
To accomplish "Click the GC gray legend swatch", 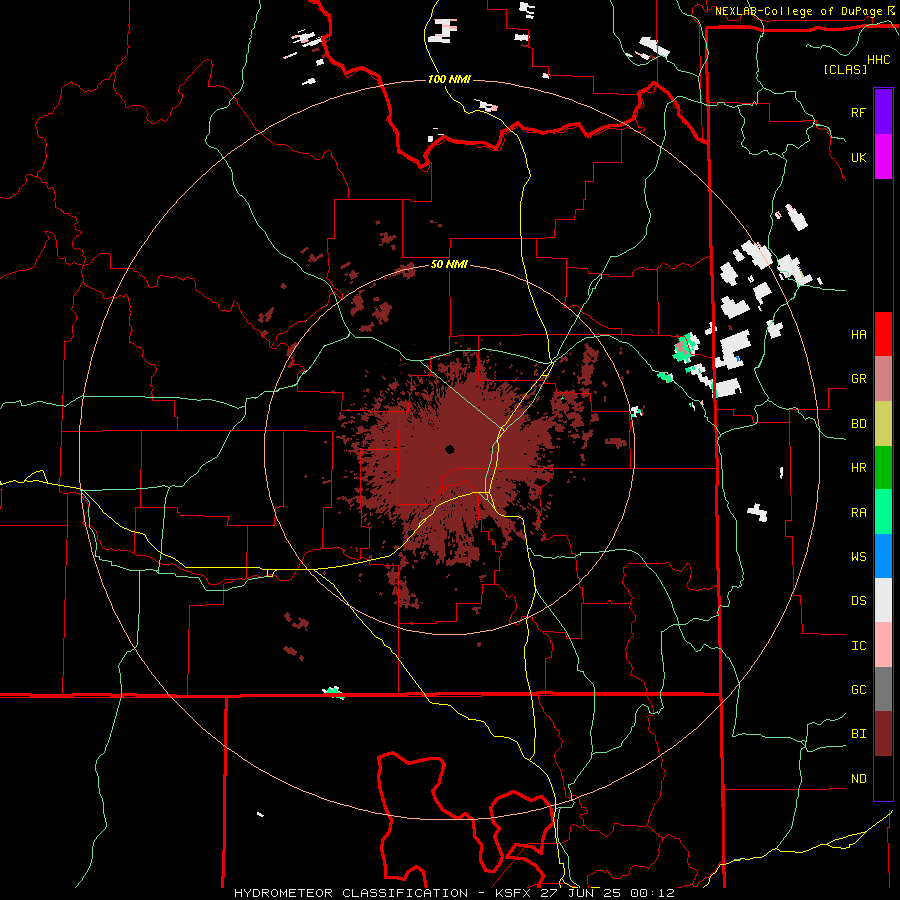I will 883,689.
